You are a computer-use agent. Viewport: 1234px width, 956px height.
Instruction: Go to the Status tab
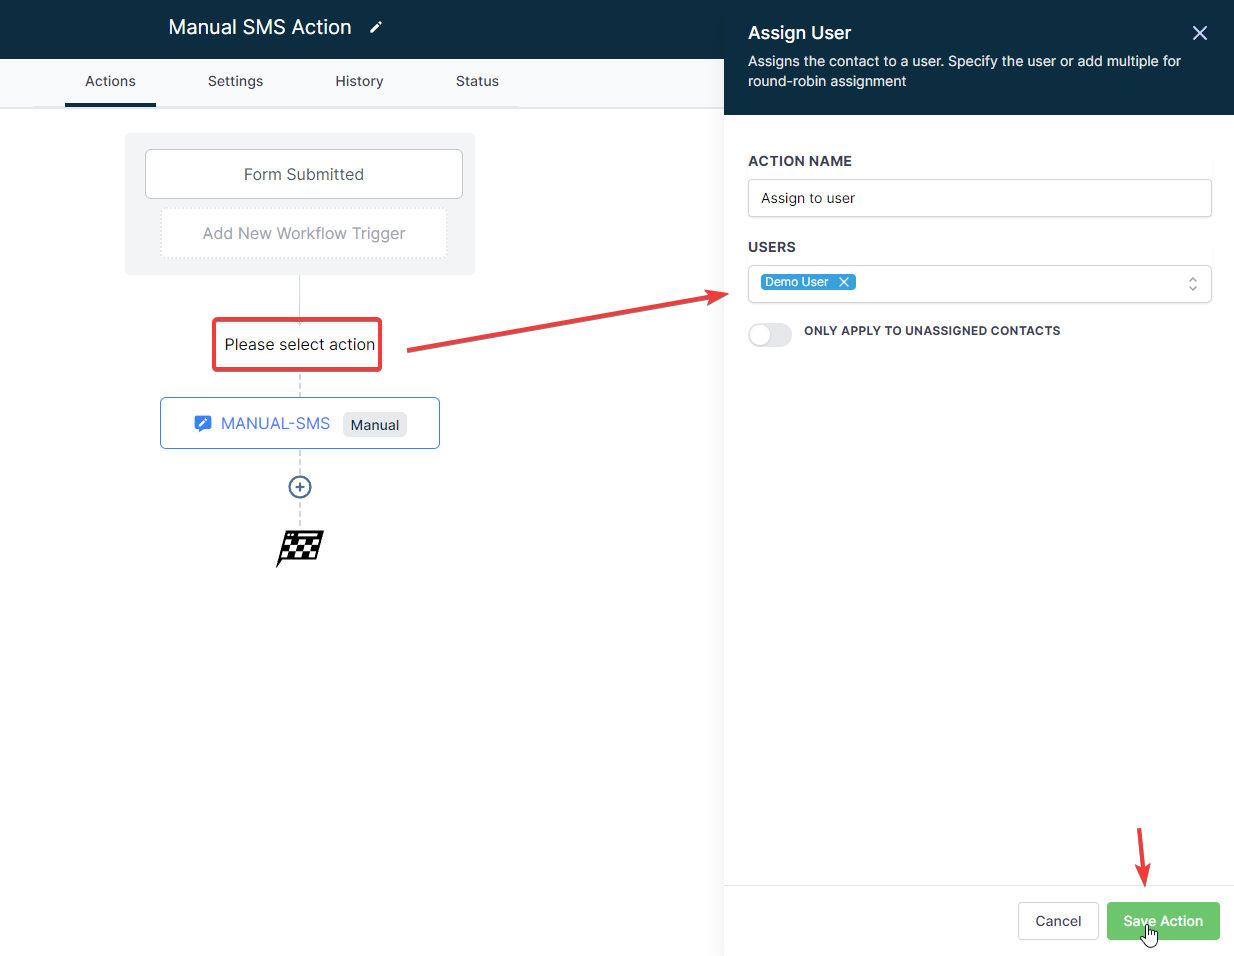[477, 82]
